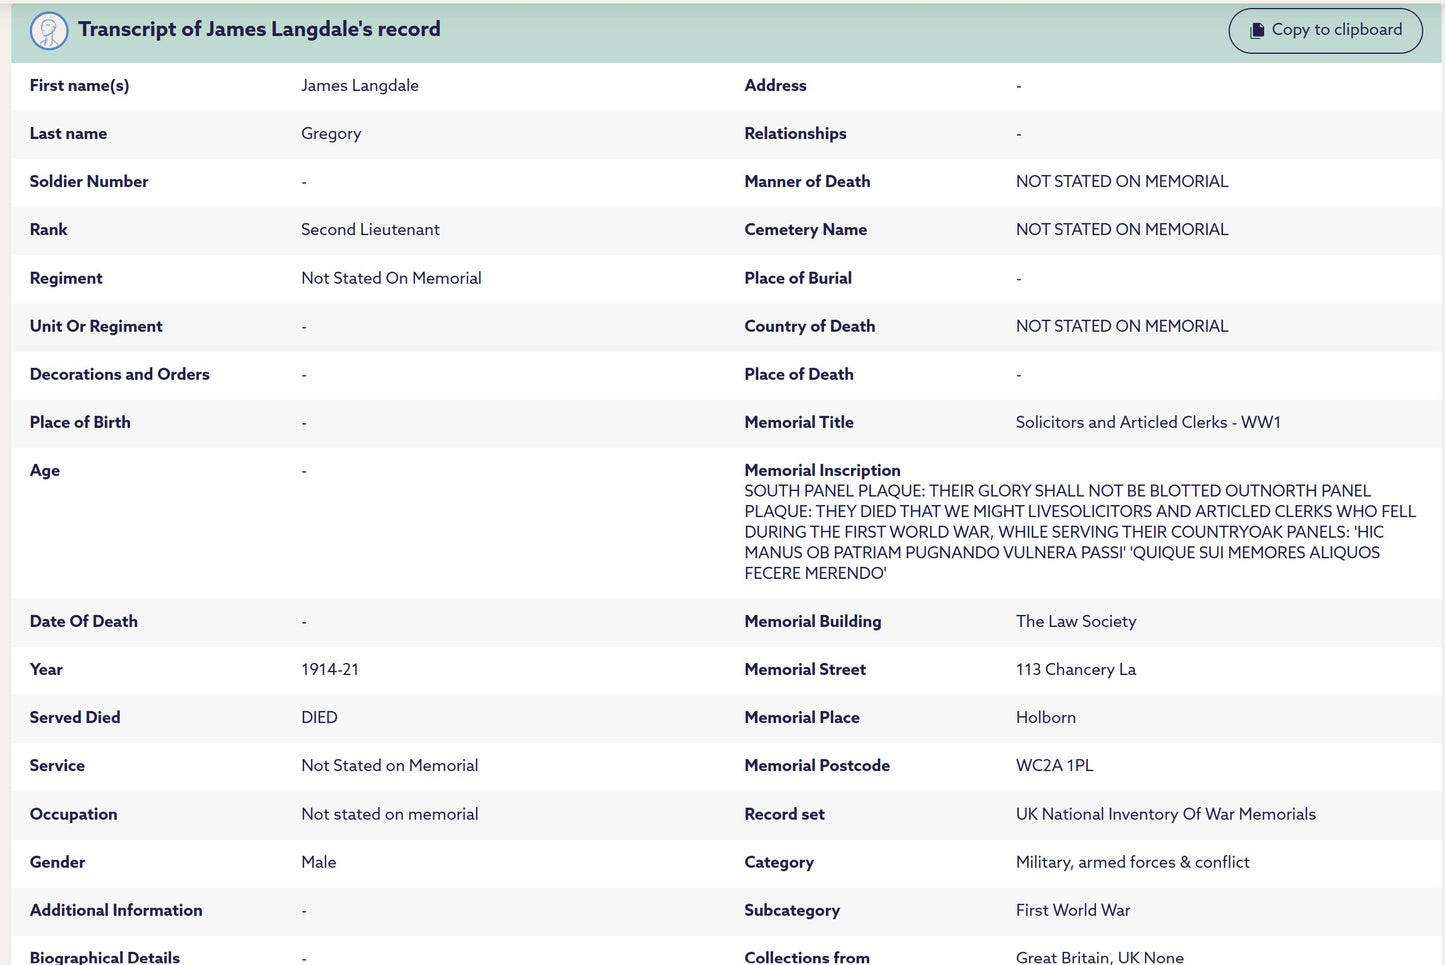Select the First name value James Langdale
The width and height of the screenshot is (1445, 965).
[359, 86]
